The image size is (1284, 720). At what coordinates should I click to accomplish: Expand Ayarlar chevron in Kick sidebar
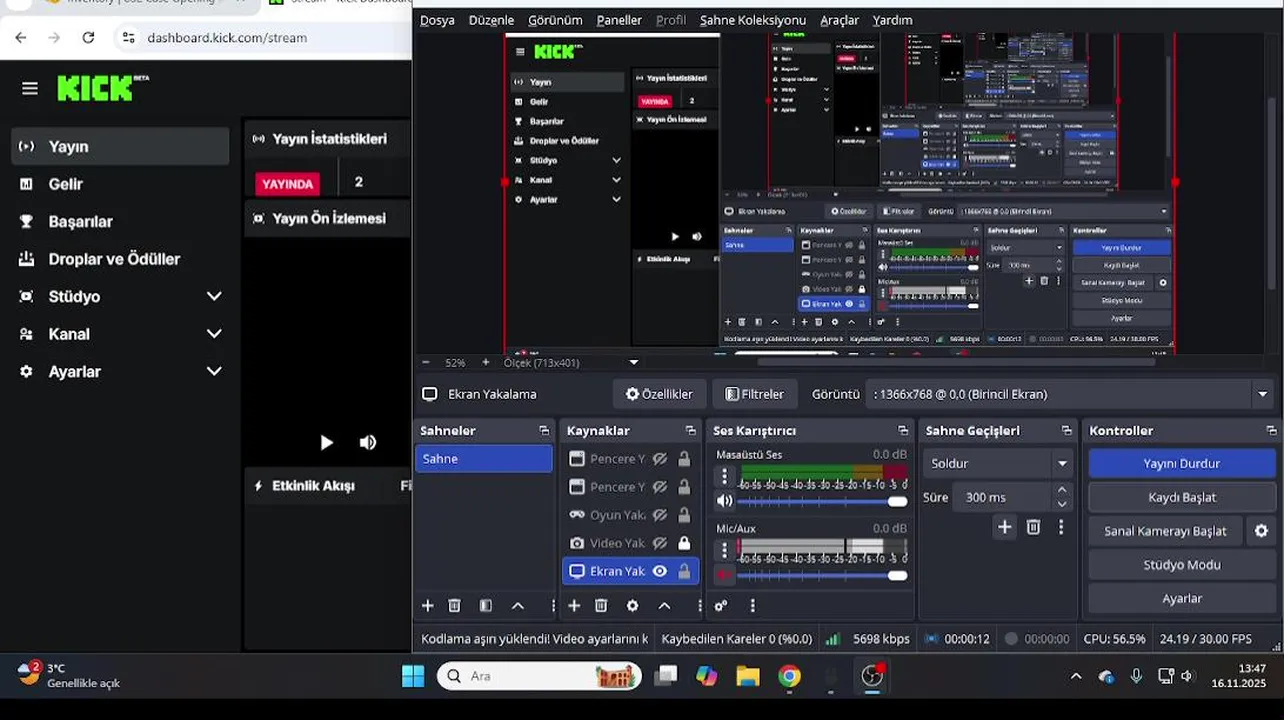point(213,371)
